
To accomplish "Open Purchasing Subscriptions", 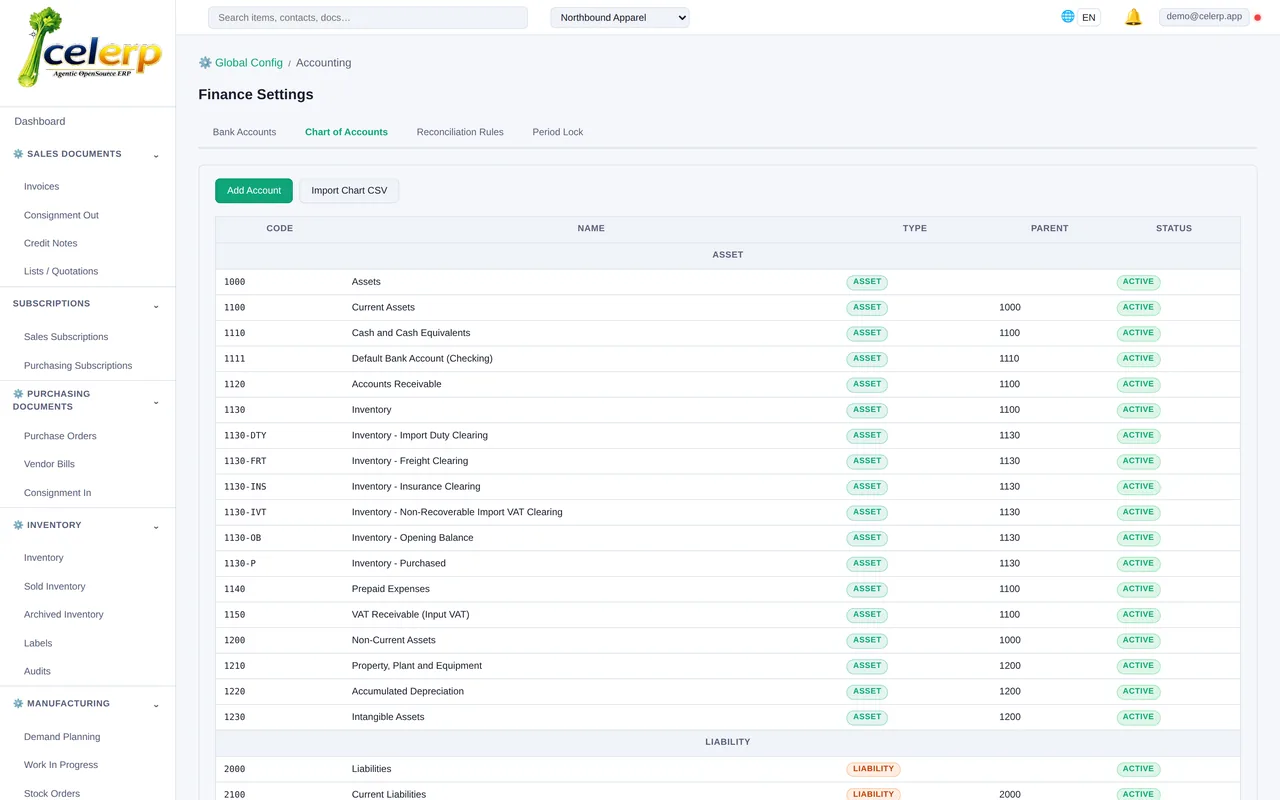I will point(78,366).
